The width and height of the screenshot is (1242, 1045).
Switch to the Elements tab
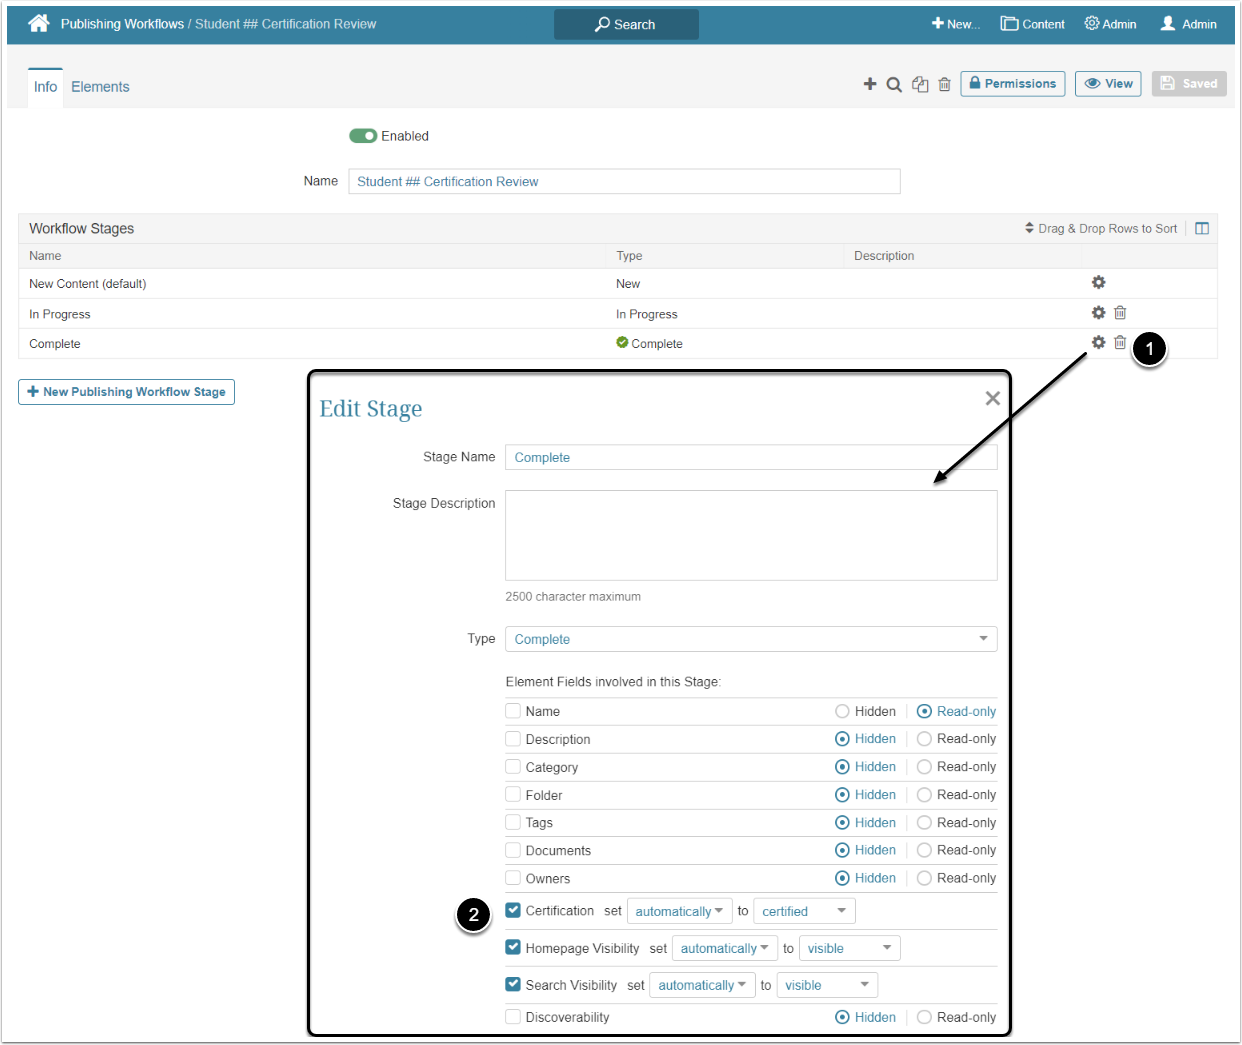click(100, 87)
